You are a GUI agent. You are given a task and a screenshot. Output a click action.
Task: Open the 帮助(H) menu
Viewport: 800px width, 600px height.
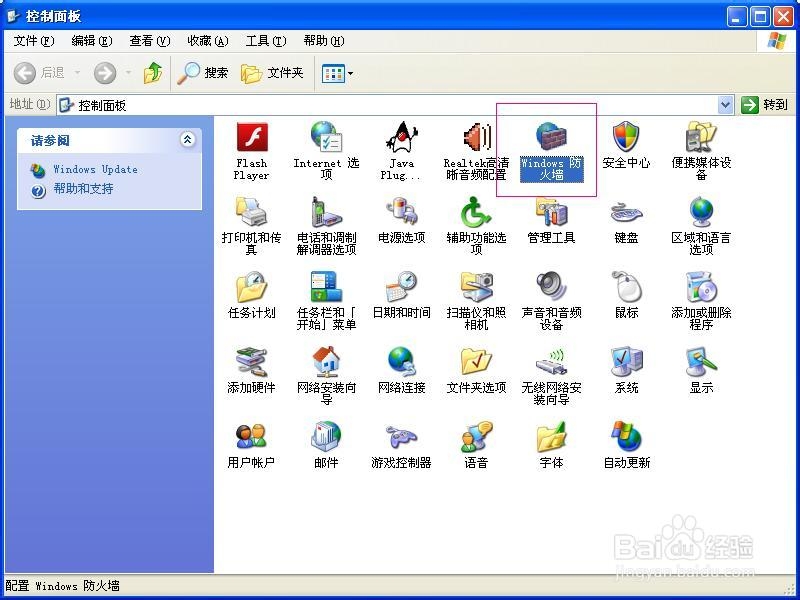[x=323, y=41]
